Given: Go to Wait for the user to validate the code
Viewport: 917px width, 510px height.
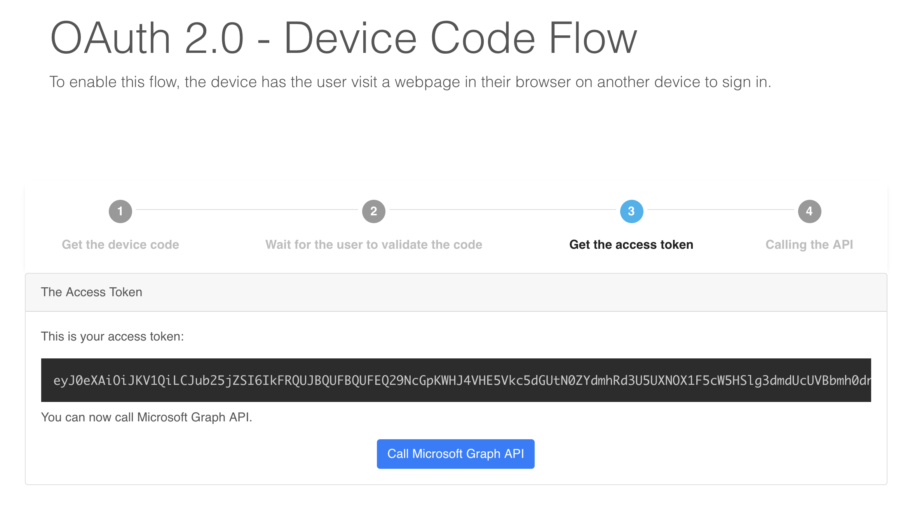Looking at the screenshot, I should coord(374,244).
